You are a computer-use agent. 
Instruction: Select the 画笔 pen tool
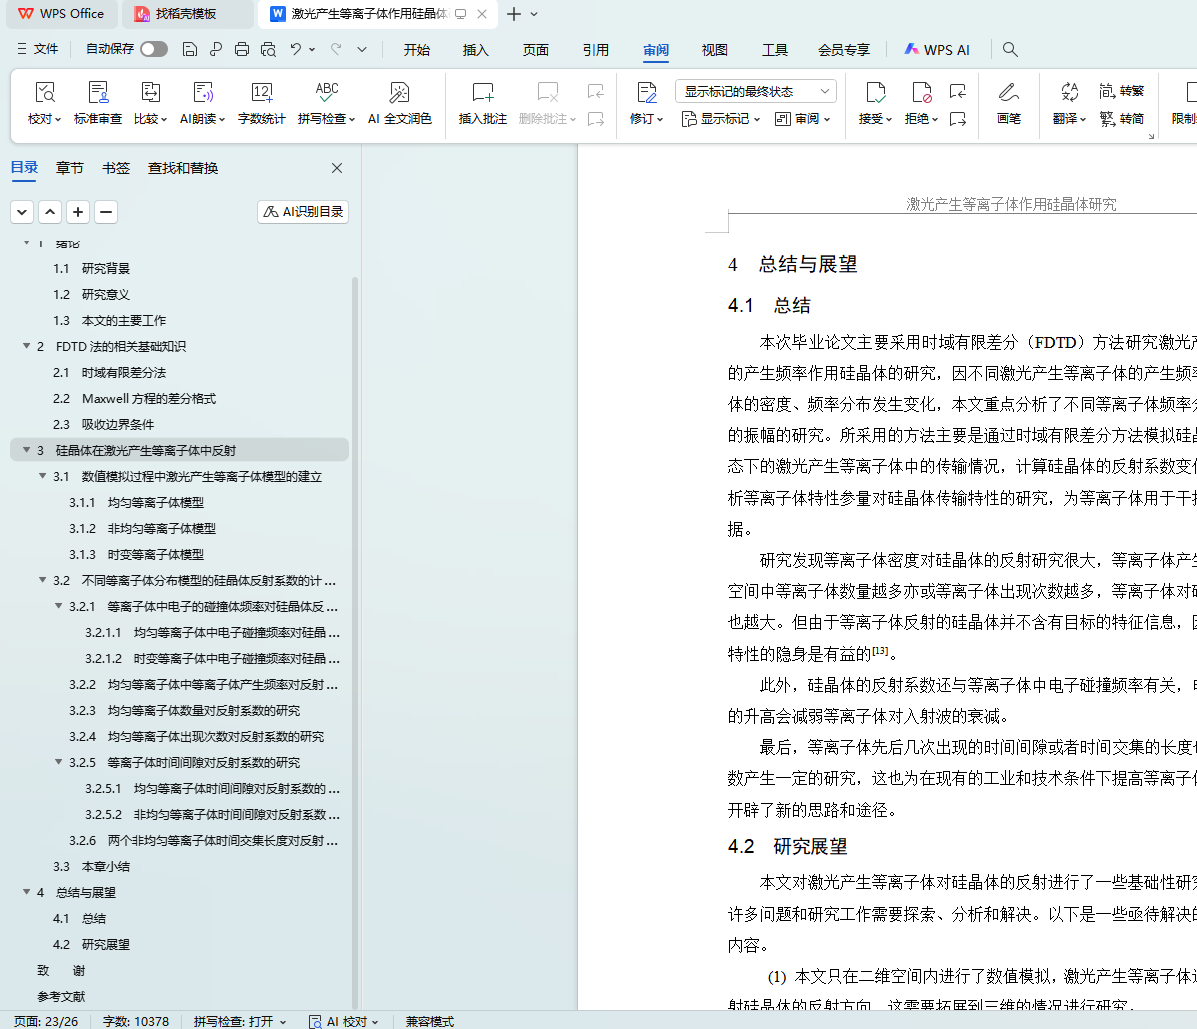click(1008, 93)
